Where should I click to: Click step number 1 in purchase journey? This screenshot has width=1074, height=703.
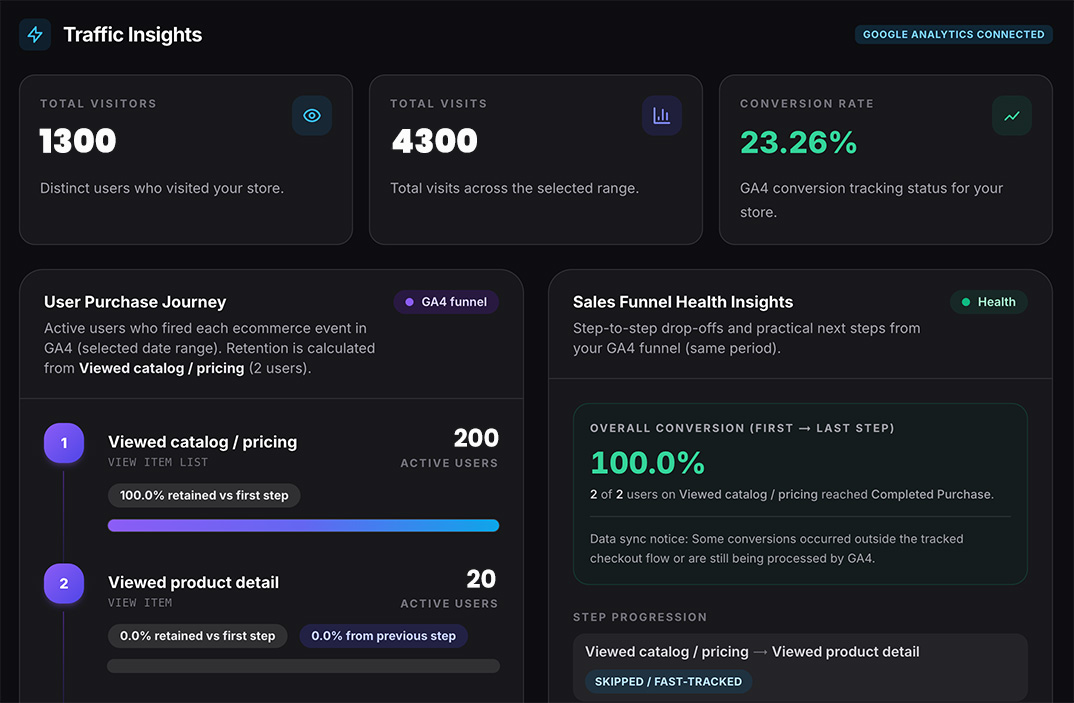64,443
